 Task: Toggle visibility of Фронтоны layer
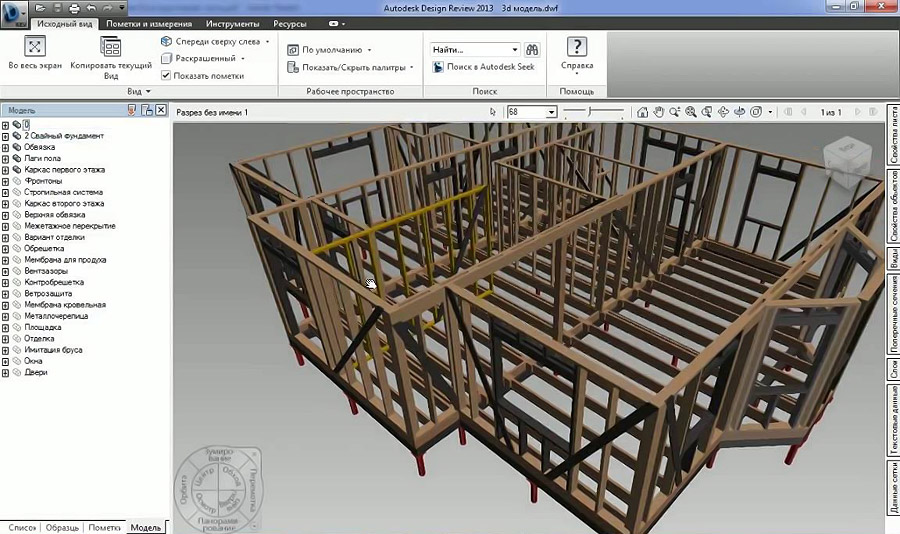tap(17, 181)
